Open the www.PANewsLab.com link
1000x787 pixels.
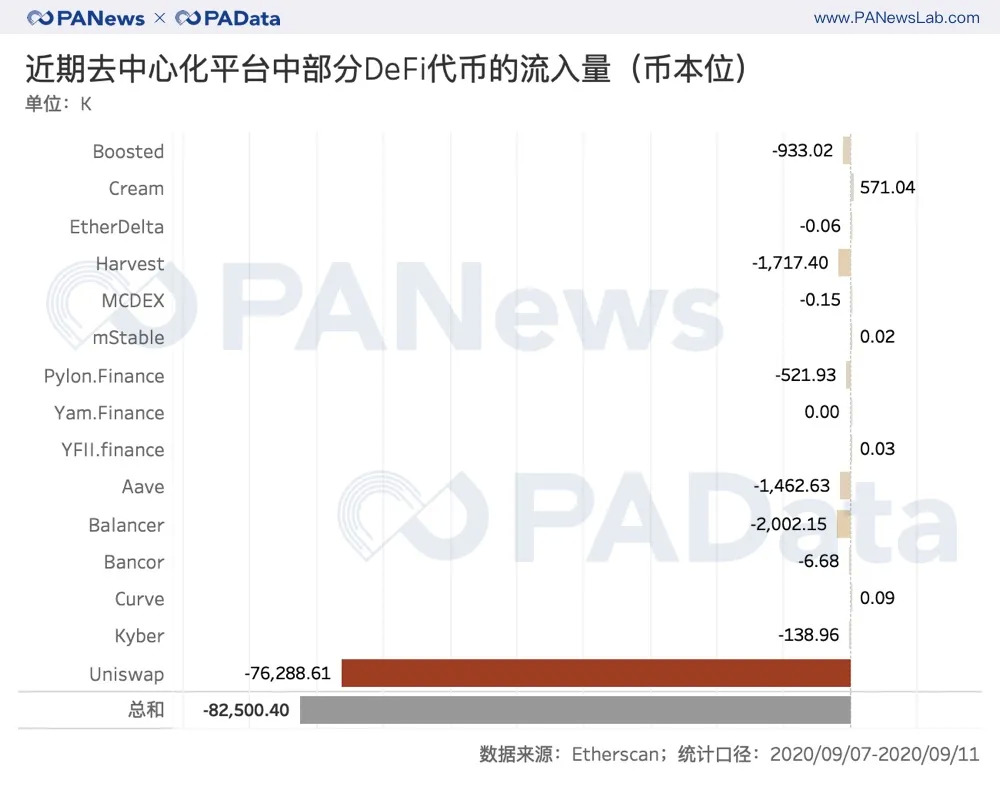(896, 18)
